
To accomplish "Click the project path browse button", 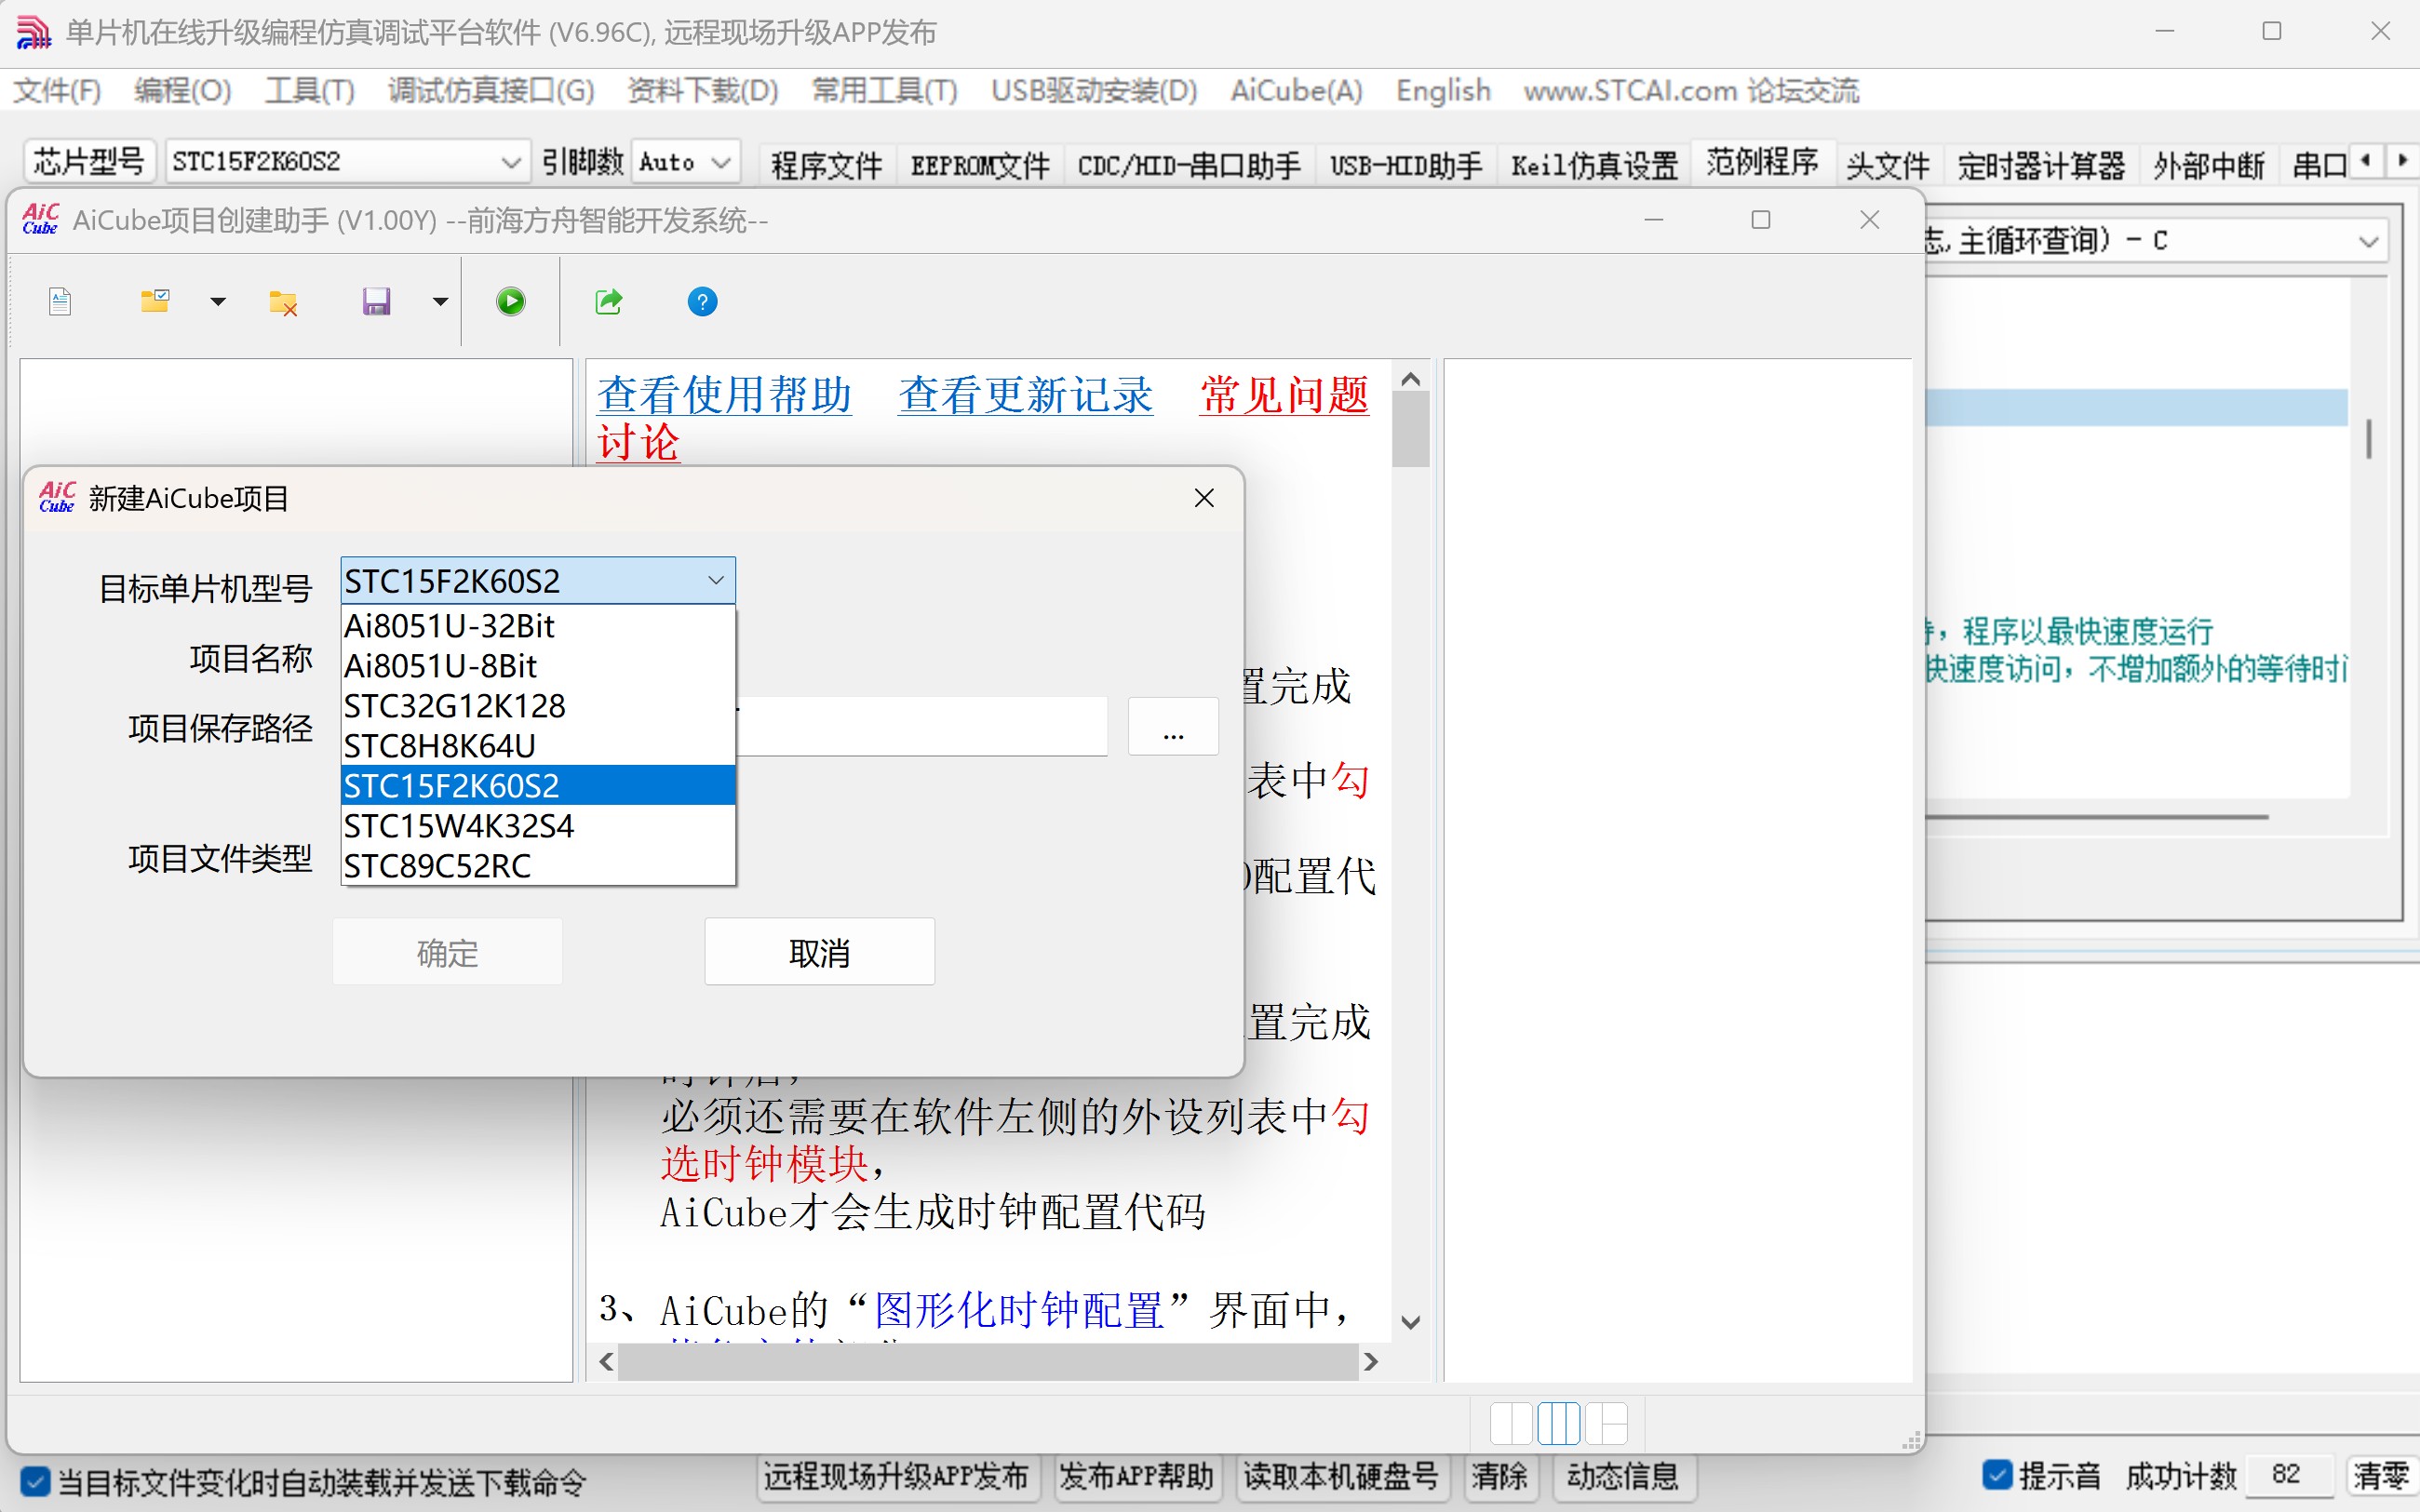I will [x=1172, y=727].
